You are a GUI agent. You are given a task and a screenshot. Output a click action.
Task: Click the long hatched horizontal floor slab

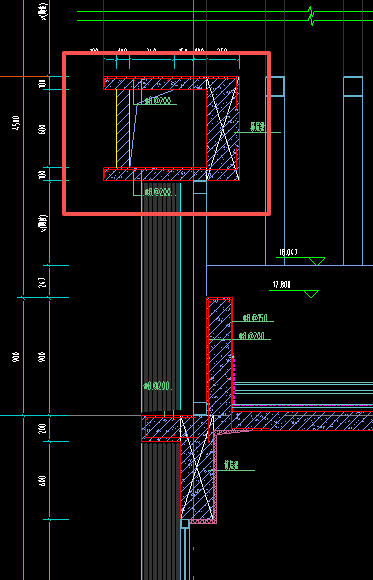pos(302,421)
